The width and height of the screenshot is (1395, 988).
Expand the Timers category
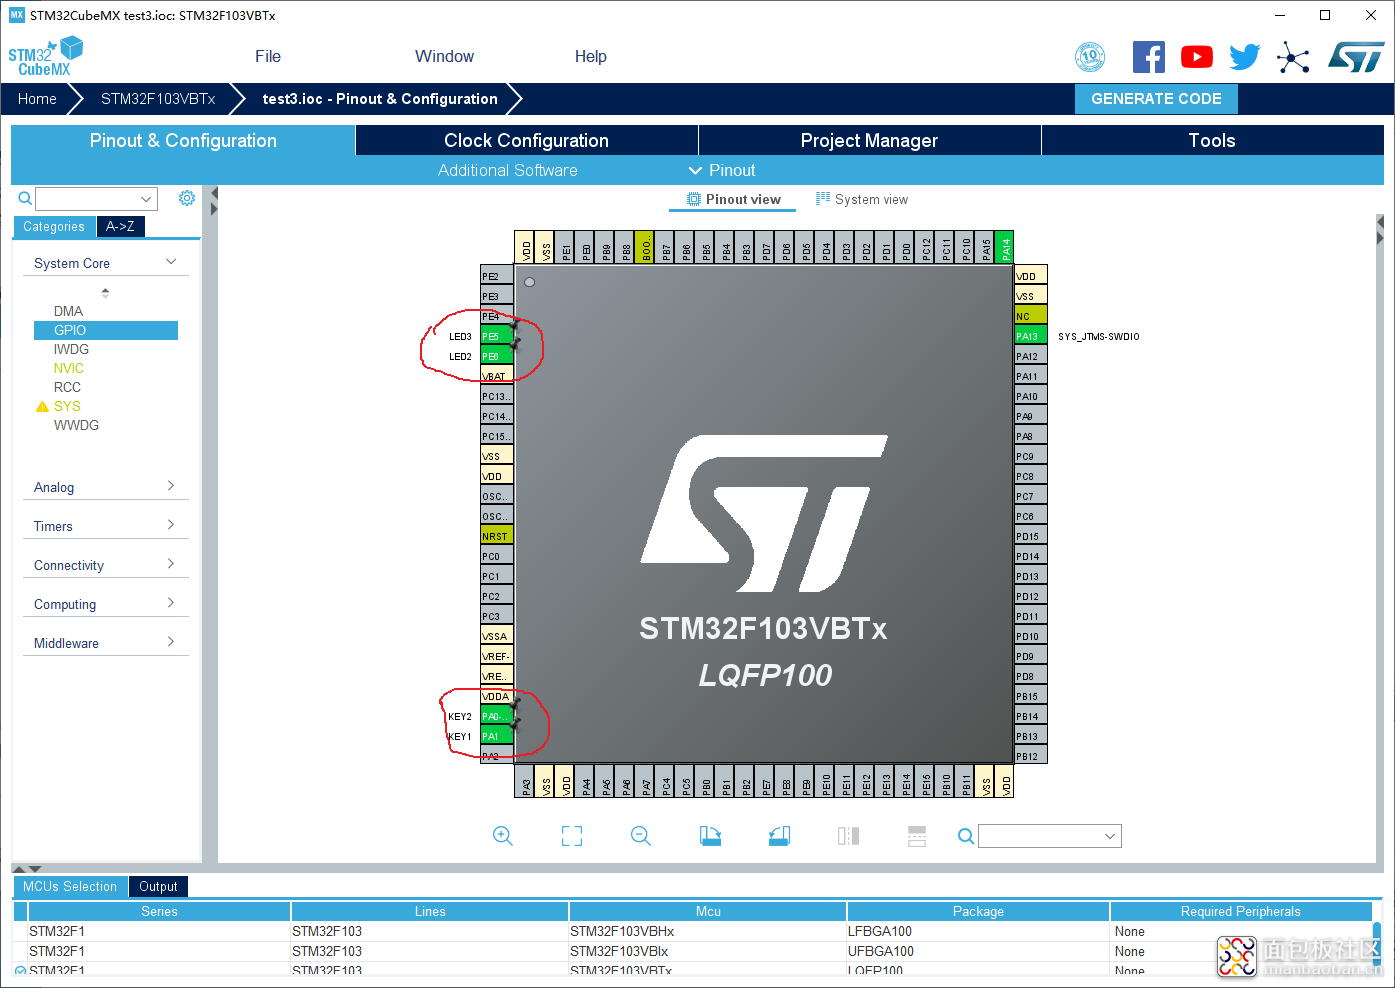171,525
